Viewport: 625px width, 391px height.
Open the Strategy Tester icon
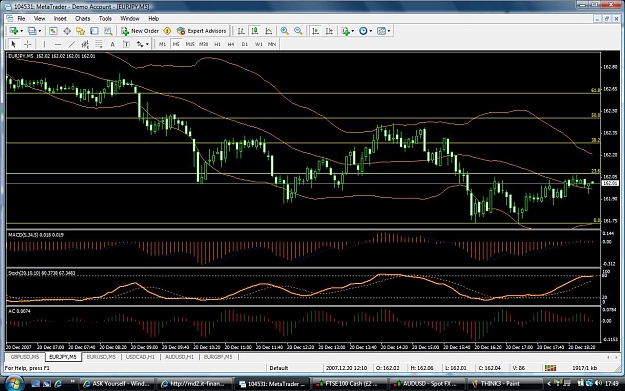(108, 31)
